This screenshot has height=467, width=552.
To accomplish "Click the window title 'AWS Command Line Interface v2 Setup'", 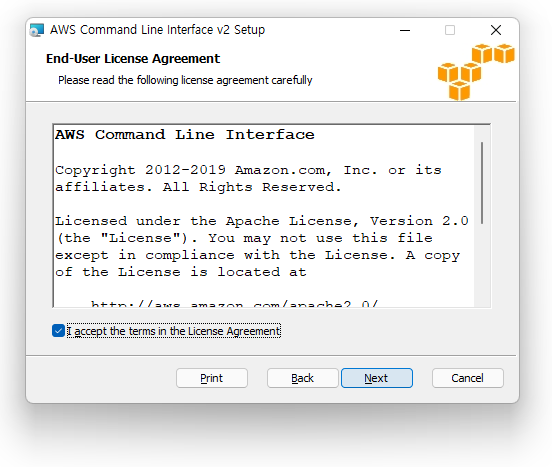I will tap(157, 30).
